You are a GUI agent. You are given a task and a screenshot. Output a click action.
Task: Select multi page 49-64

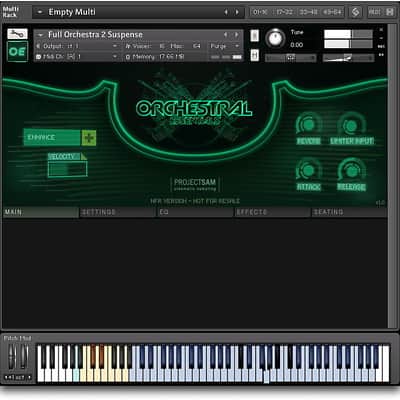coord(332,12)
